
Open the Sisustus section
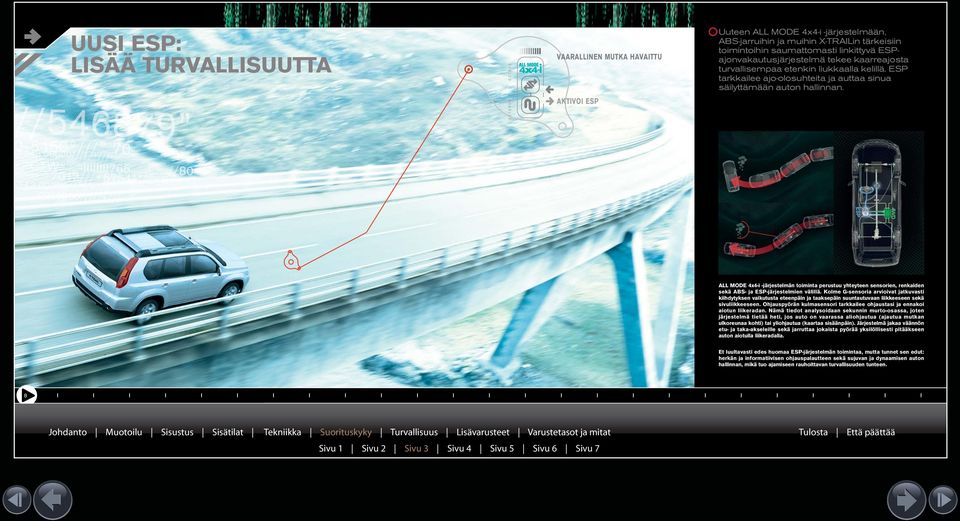pyautogui.click(x=177, y=432)
